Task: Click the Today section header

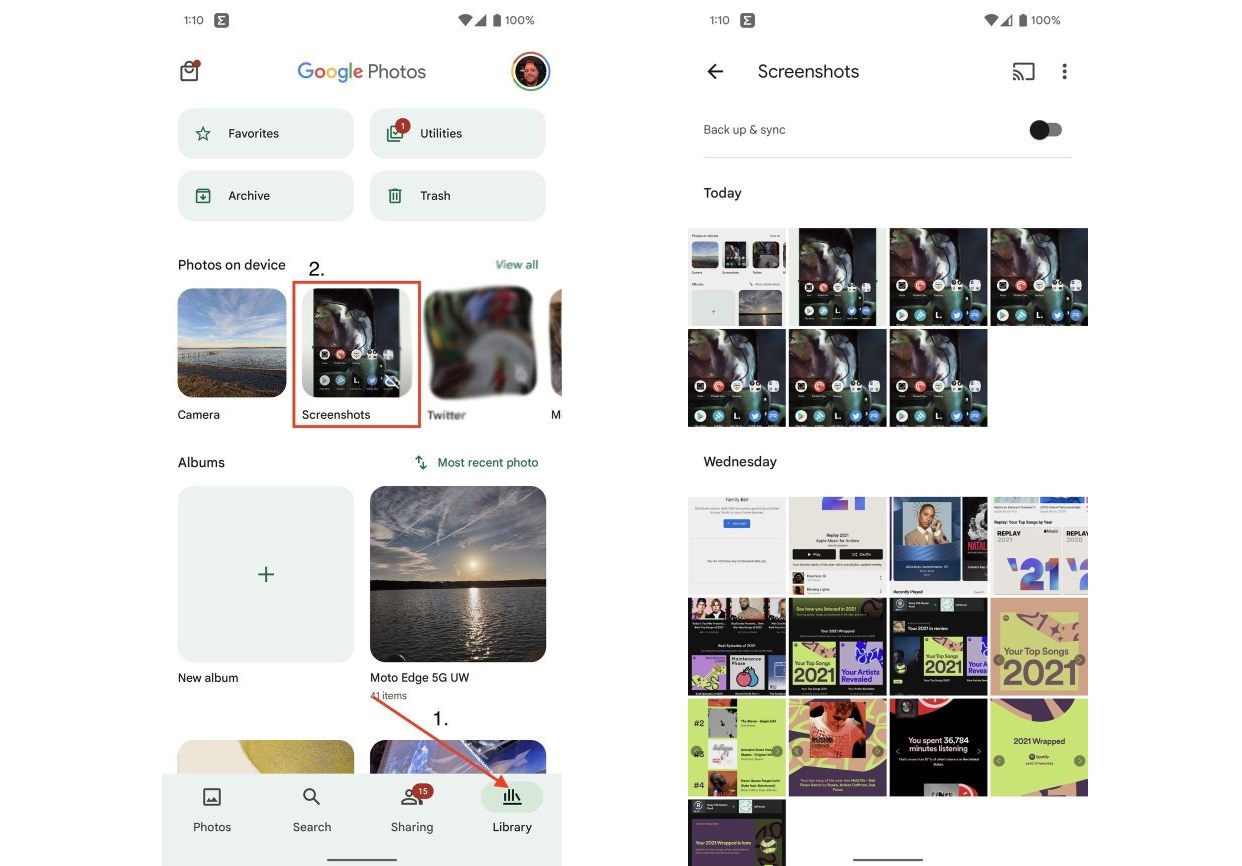Action: pyautogui.click(x=722, y=193)
